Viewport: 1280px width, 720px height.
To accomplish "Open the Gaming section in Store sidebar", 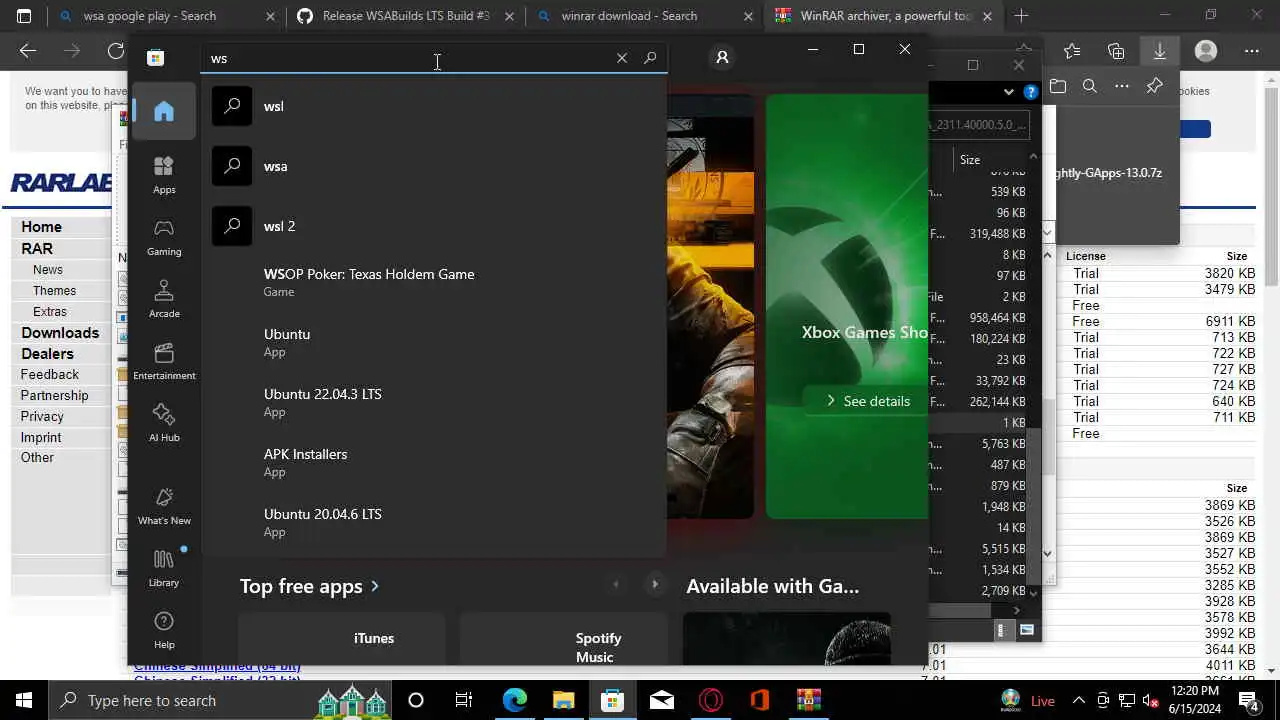I will 164,238.
